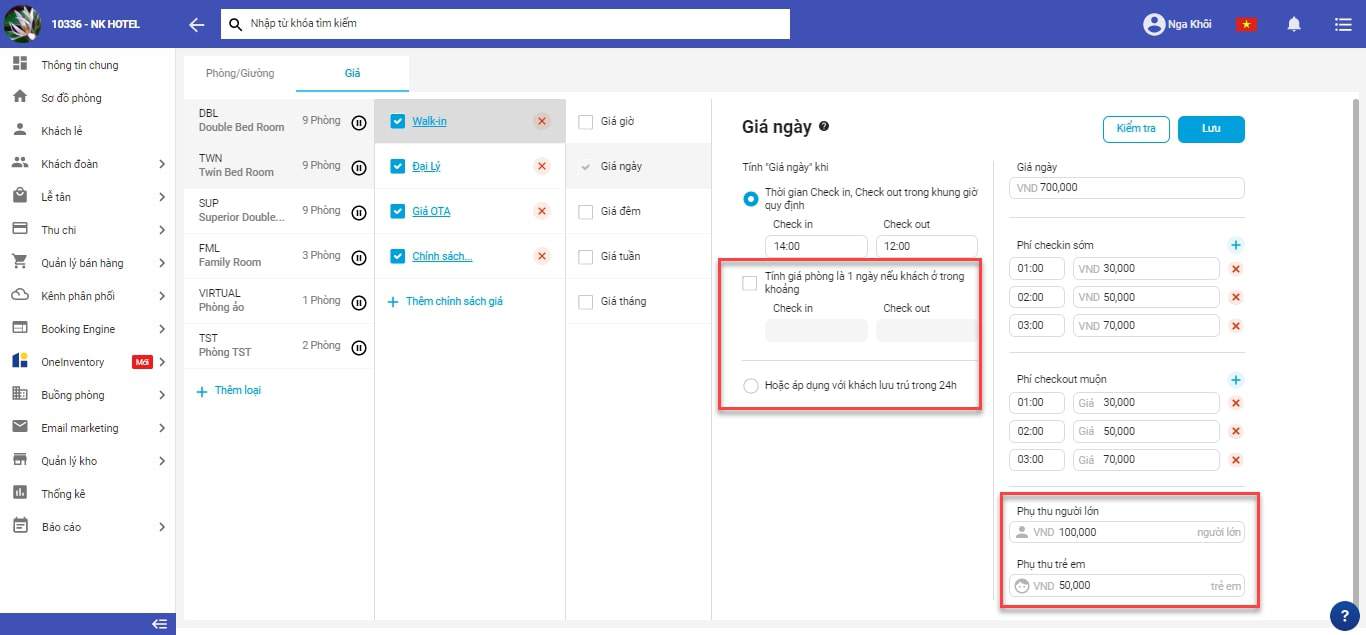The height and width of the screenshot is (635, 1366).
Task: Delete the Đại Lý price policy
Action: 542,166
